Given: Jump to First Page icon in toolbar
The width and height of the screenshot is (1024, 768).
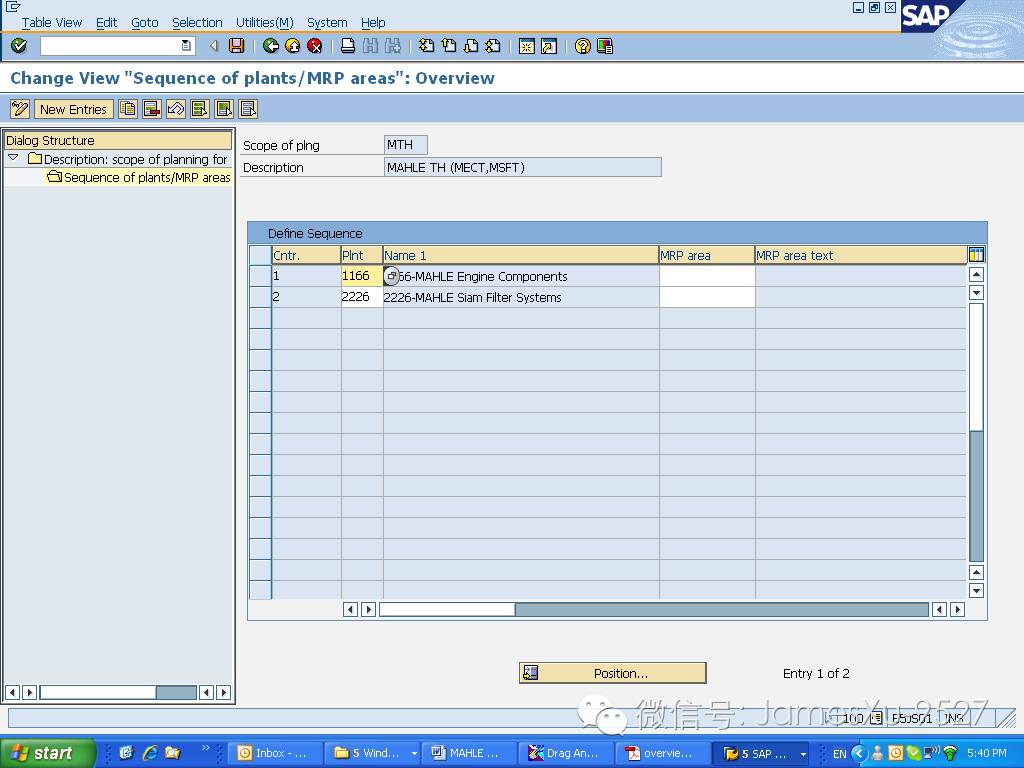Looking at the screenshot, I should point(426,46).
